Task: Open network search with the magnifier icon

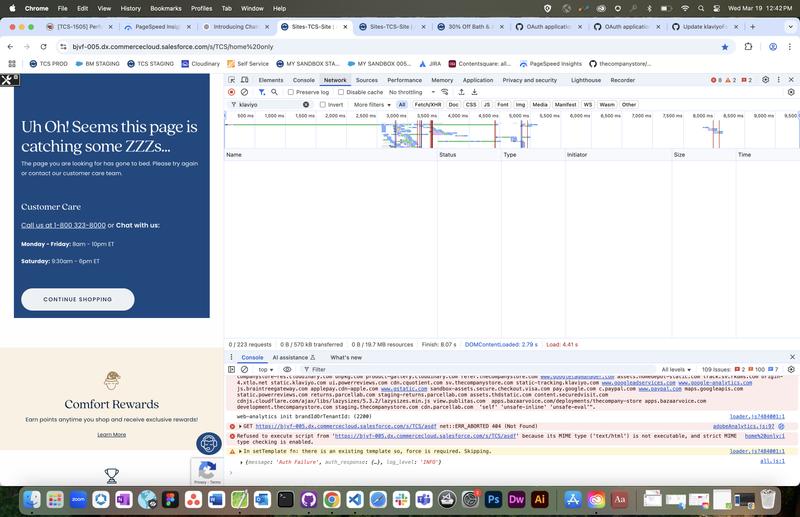Action: [275, 92]
